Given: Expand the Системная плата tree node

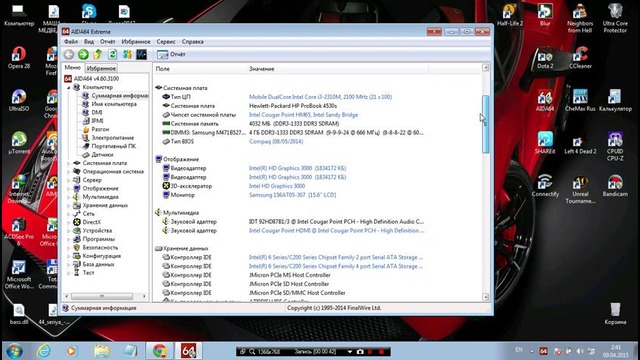Looking at the screenshot, I should [69, 163].
